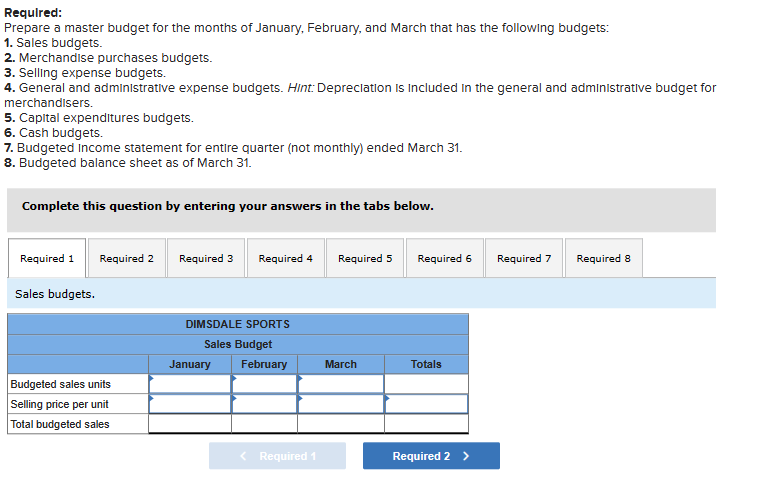The width and height of the screenshot is (774, 479).
Task: Open the Required 7 tab
Action: click(x=524, y=258)
